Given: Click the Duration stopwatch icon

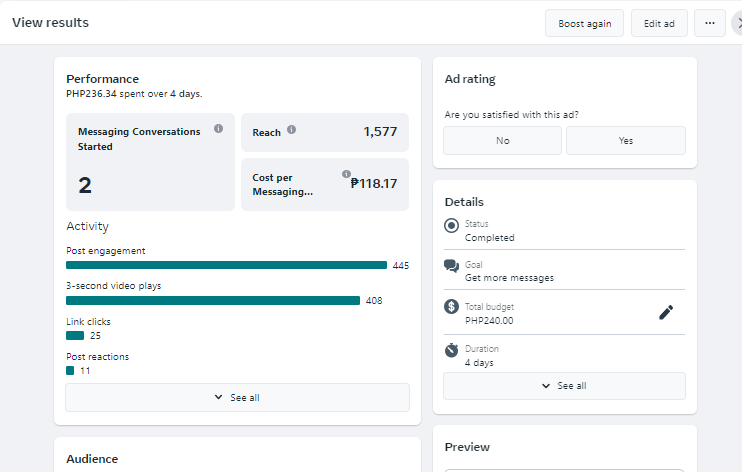Looking at the screenshot, I should point(452,350).
